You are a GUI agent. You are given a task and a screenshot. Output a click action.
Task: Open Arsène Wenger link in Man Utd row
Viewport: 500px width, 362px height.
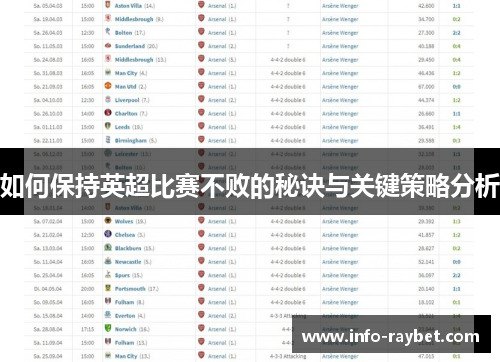pos(340,87)
